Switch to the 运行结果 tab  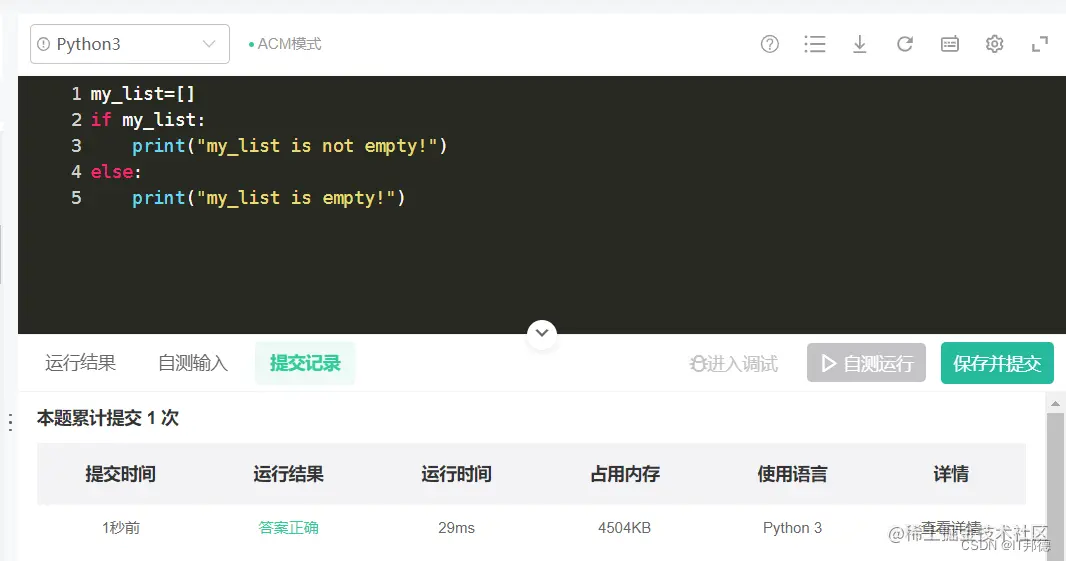point(80,363)
